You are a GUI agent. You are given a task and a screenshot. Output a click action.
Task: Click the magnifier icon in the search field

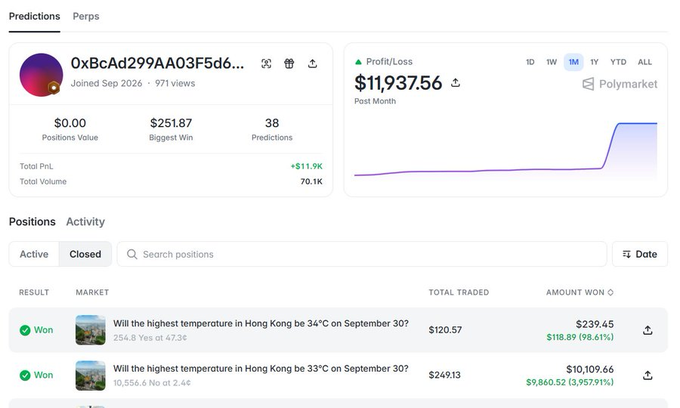pos(132,254)
